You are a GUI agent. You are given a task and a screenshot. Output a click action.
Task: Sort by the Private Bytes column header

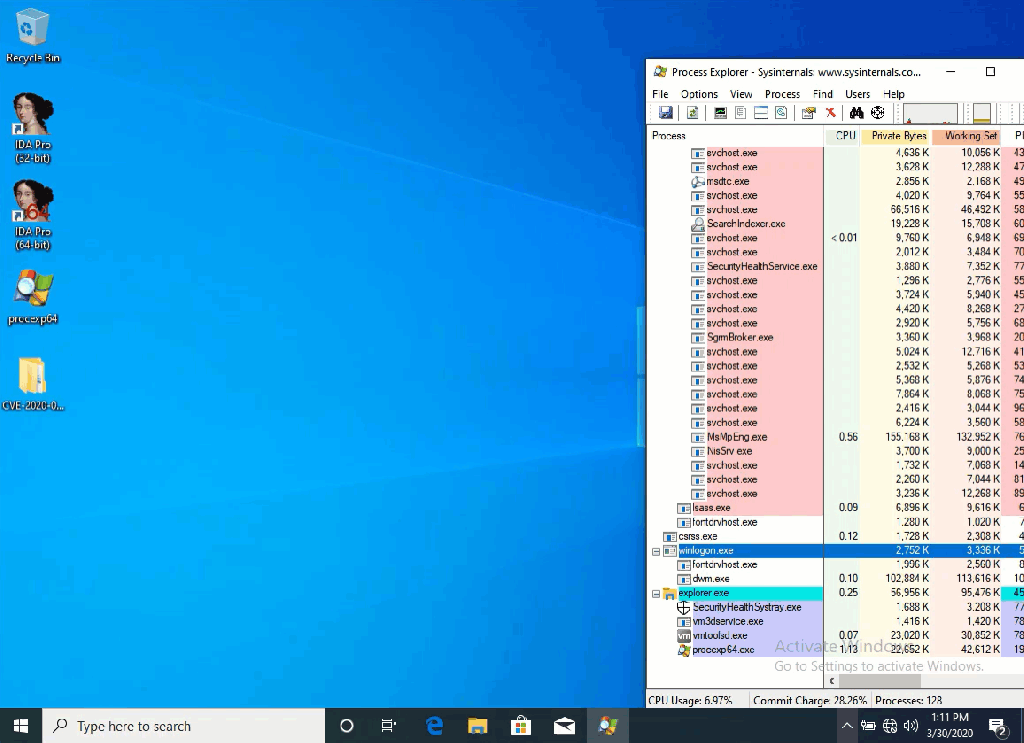tap(897, 136)
